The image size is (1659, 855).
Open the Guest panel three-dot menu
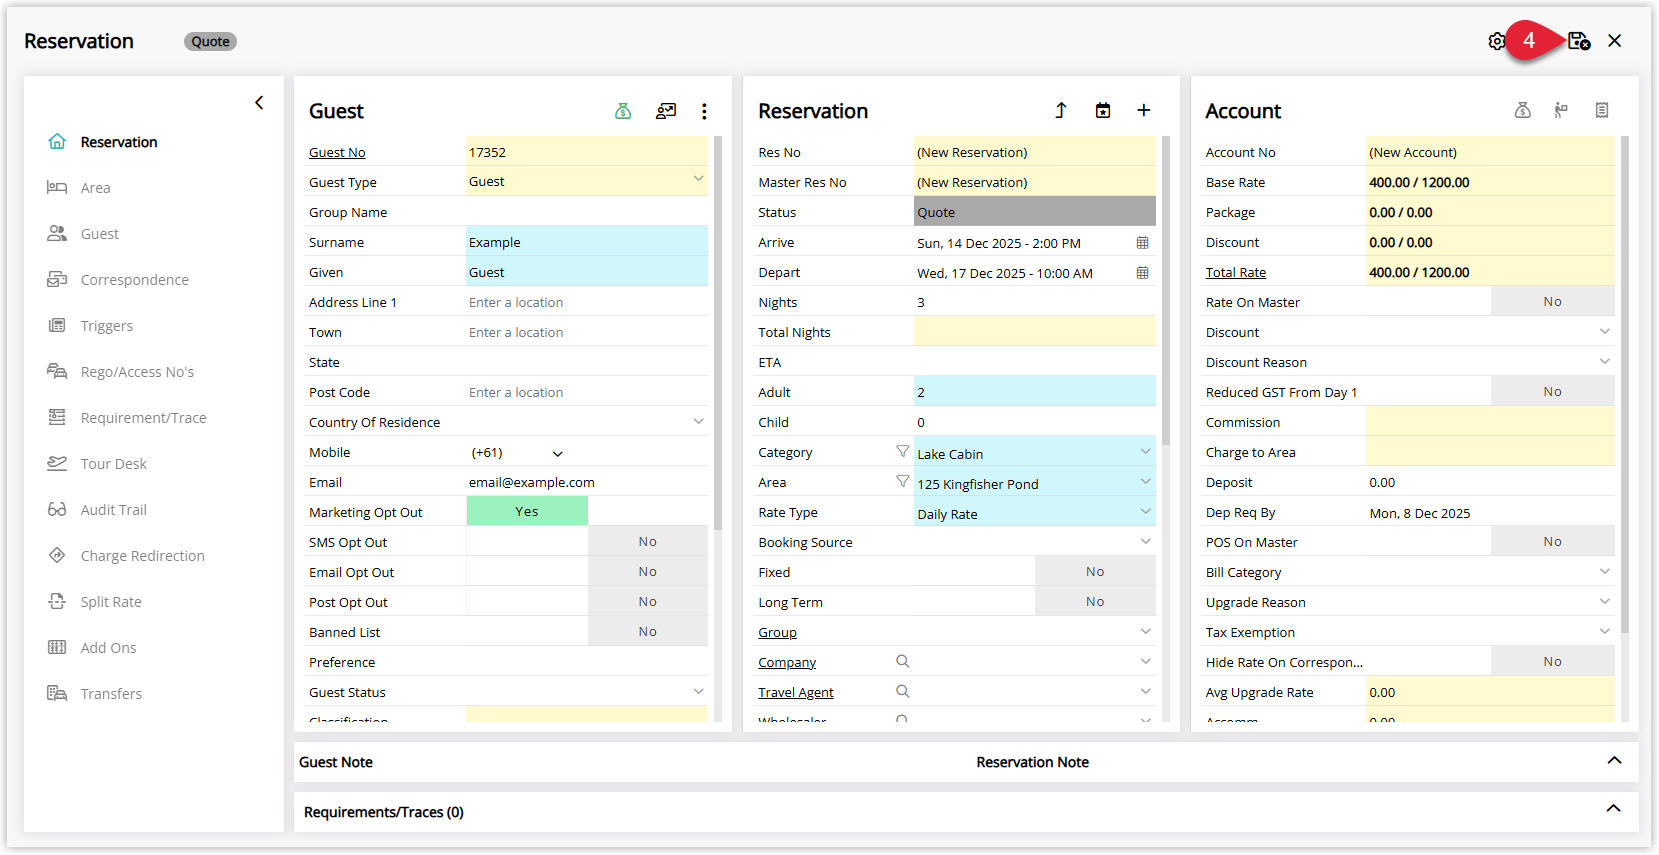(704, 111)
